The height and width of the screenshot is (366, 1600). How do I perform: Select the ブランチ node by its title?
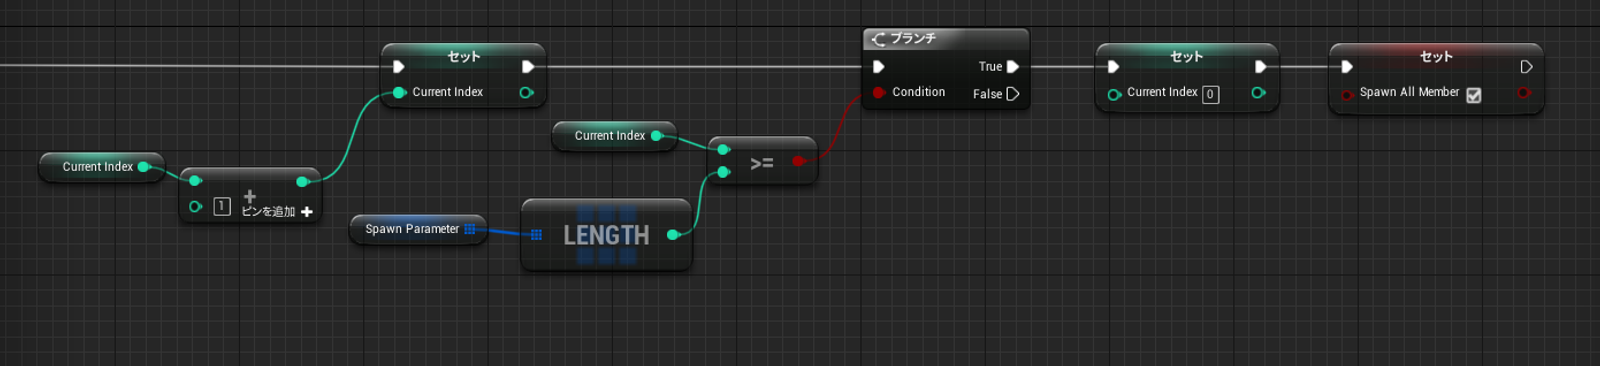(x=913, y=38)
